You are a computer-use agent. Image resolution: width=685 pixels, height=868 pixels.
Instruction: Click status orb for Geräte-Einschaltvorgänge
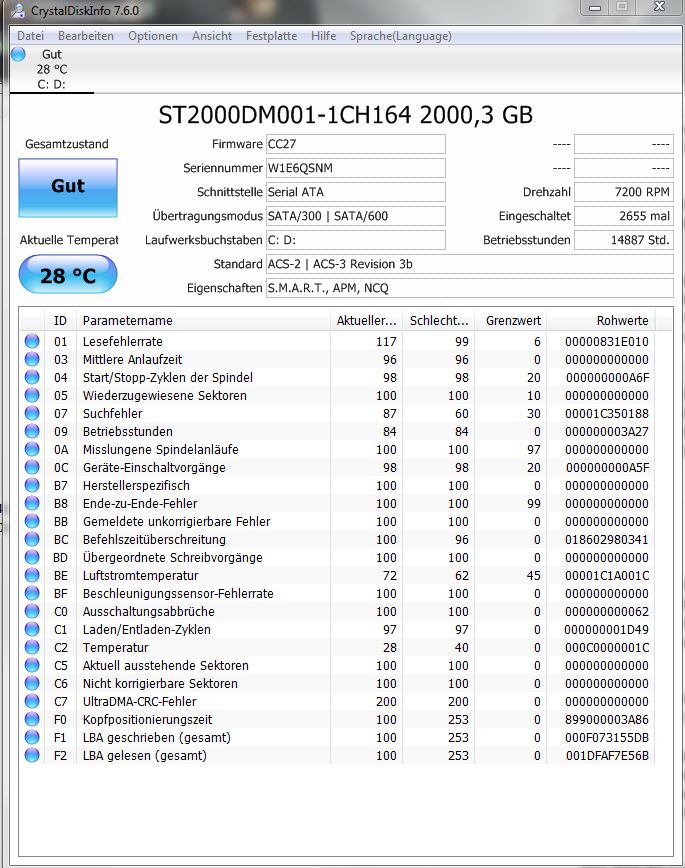[x=32, y=467]
